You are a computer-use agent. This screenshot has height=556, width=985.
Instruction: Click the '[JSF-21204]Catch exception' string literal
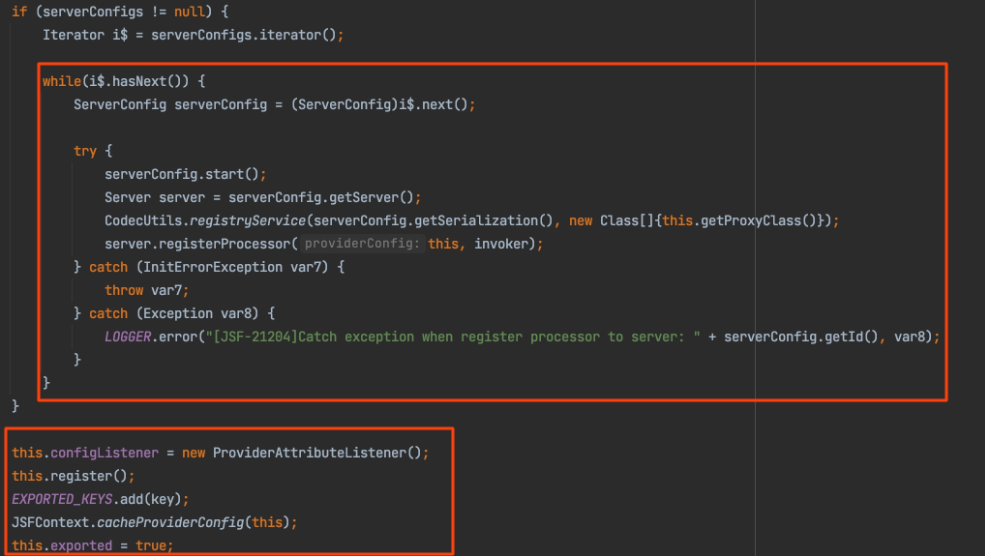coord(453,337)
